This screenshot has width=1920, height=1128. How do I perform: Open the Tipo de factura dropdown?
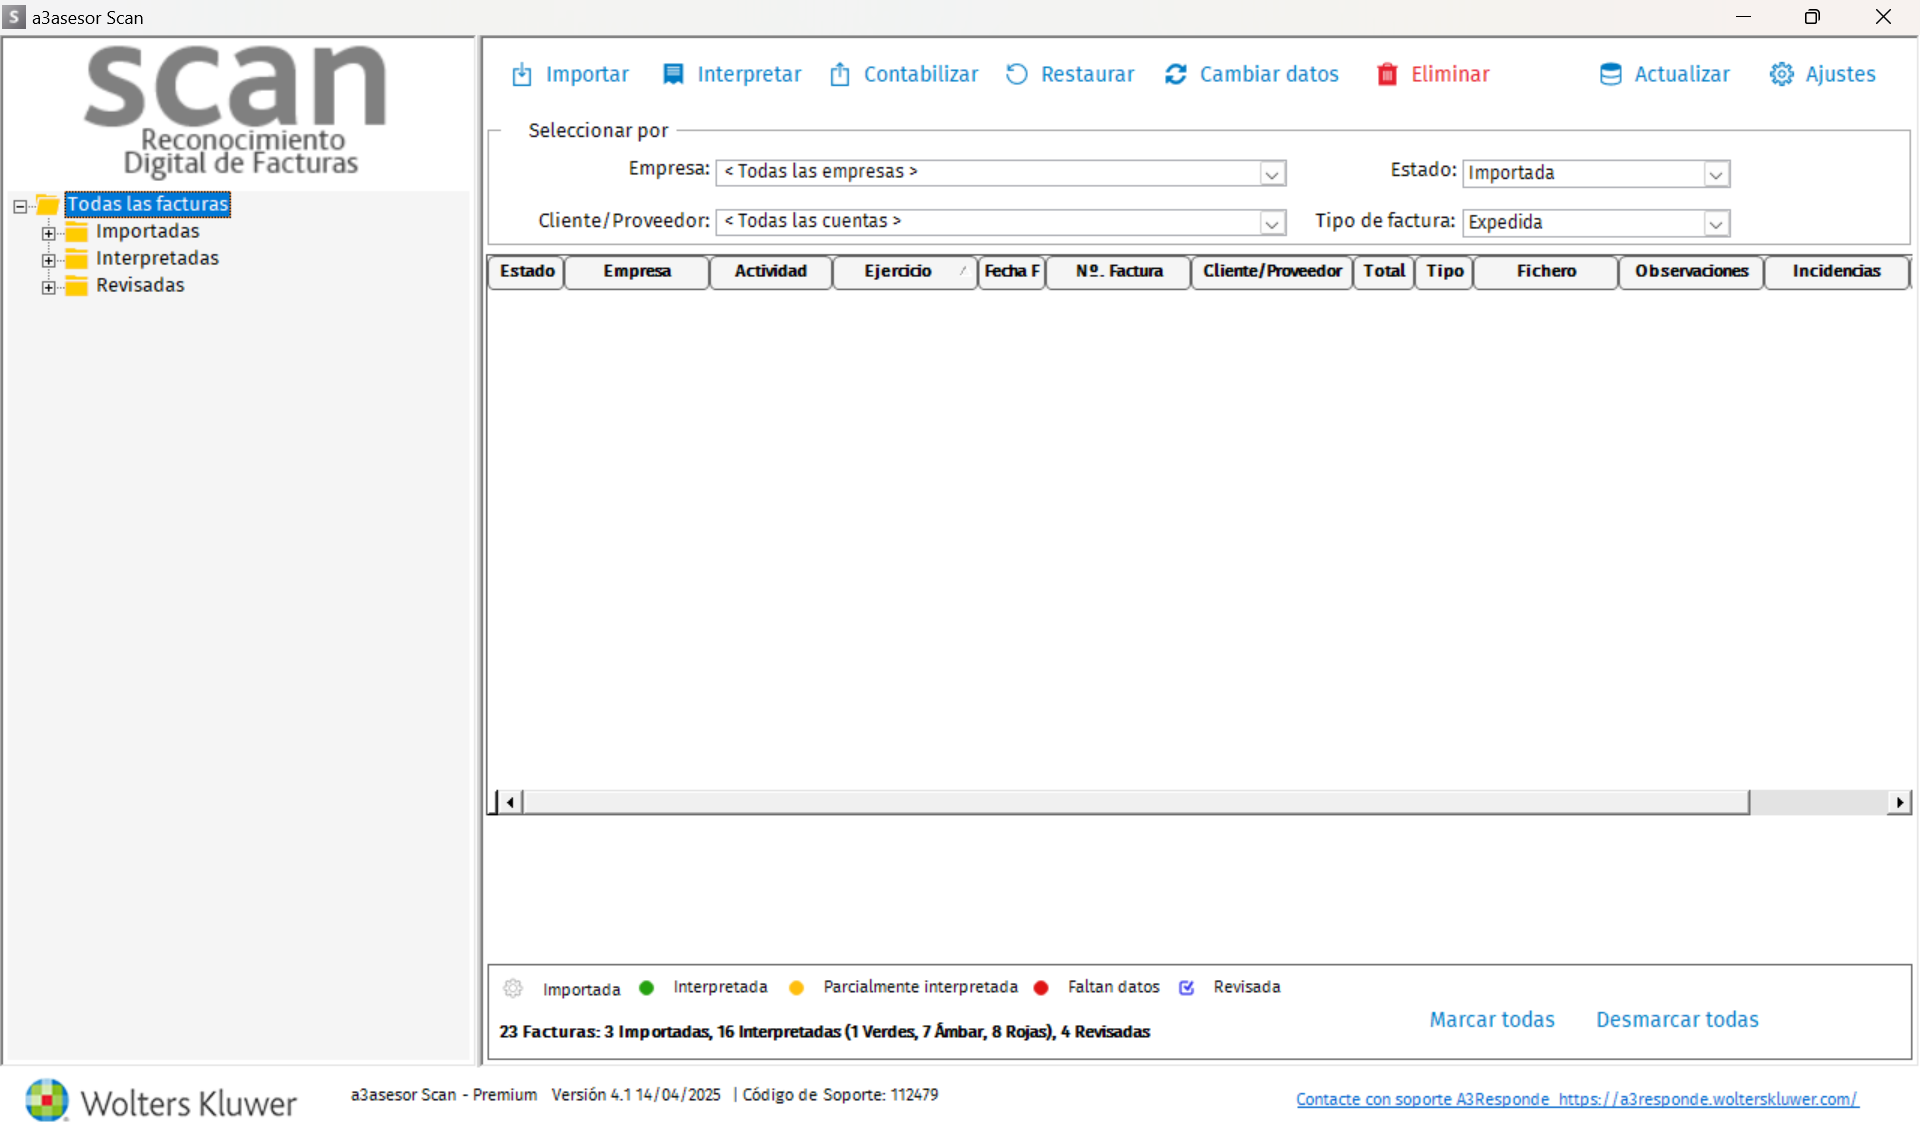coord(1715,223)
